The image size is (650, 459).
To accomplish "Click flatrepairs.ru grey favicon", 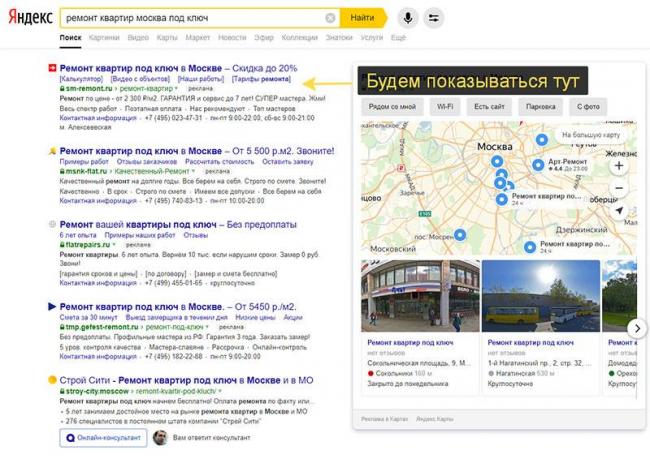I will coord(52,224).
